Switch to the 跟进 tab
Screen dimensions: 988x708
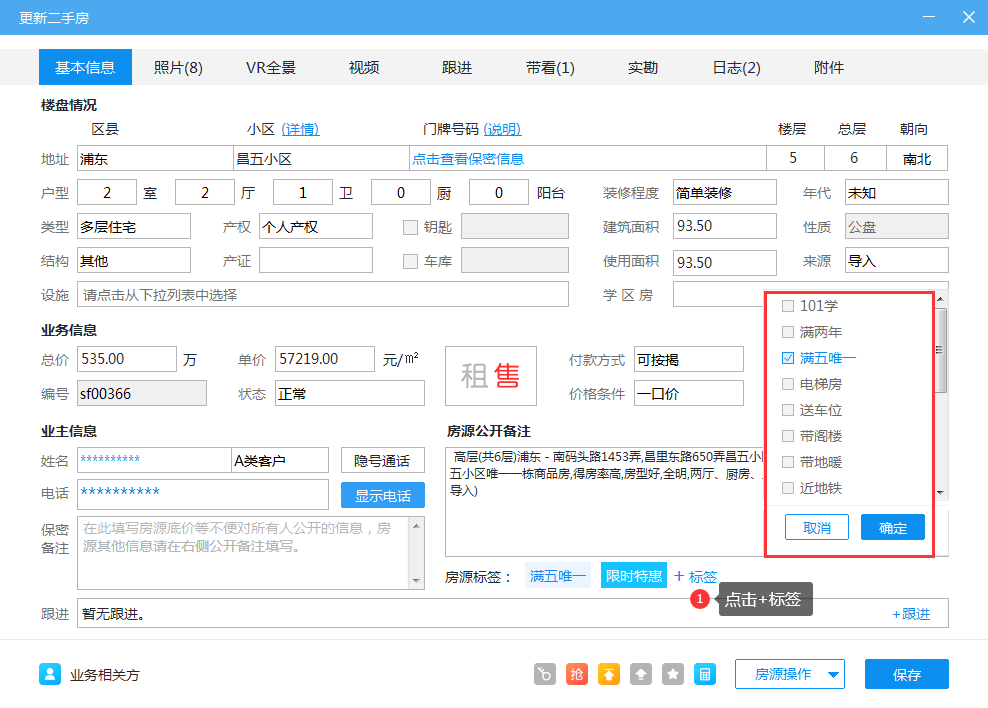coord(457,67)
